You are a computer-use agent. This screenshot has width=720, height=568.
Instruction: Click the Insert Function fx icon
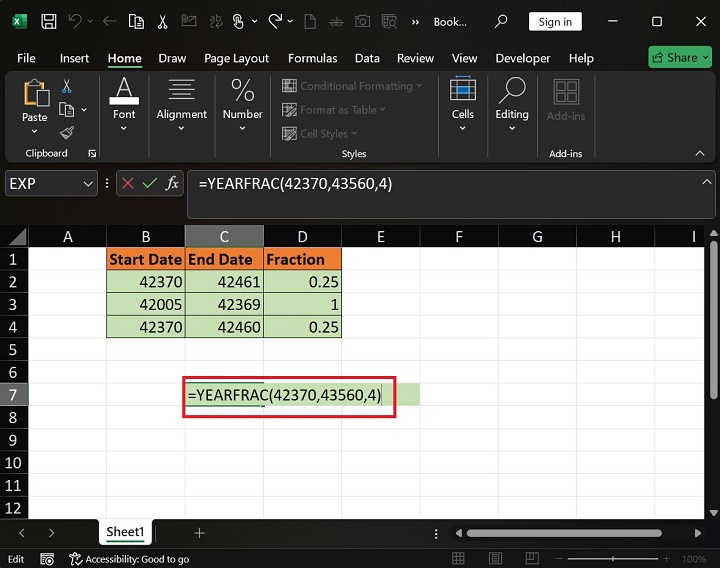(172, 183)
